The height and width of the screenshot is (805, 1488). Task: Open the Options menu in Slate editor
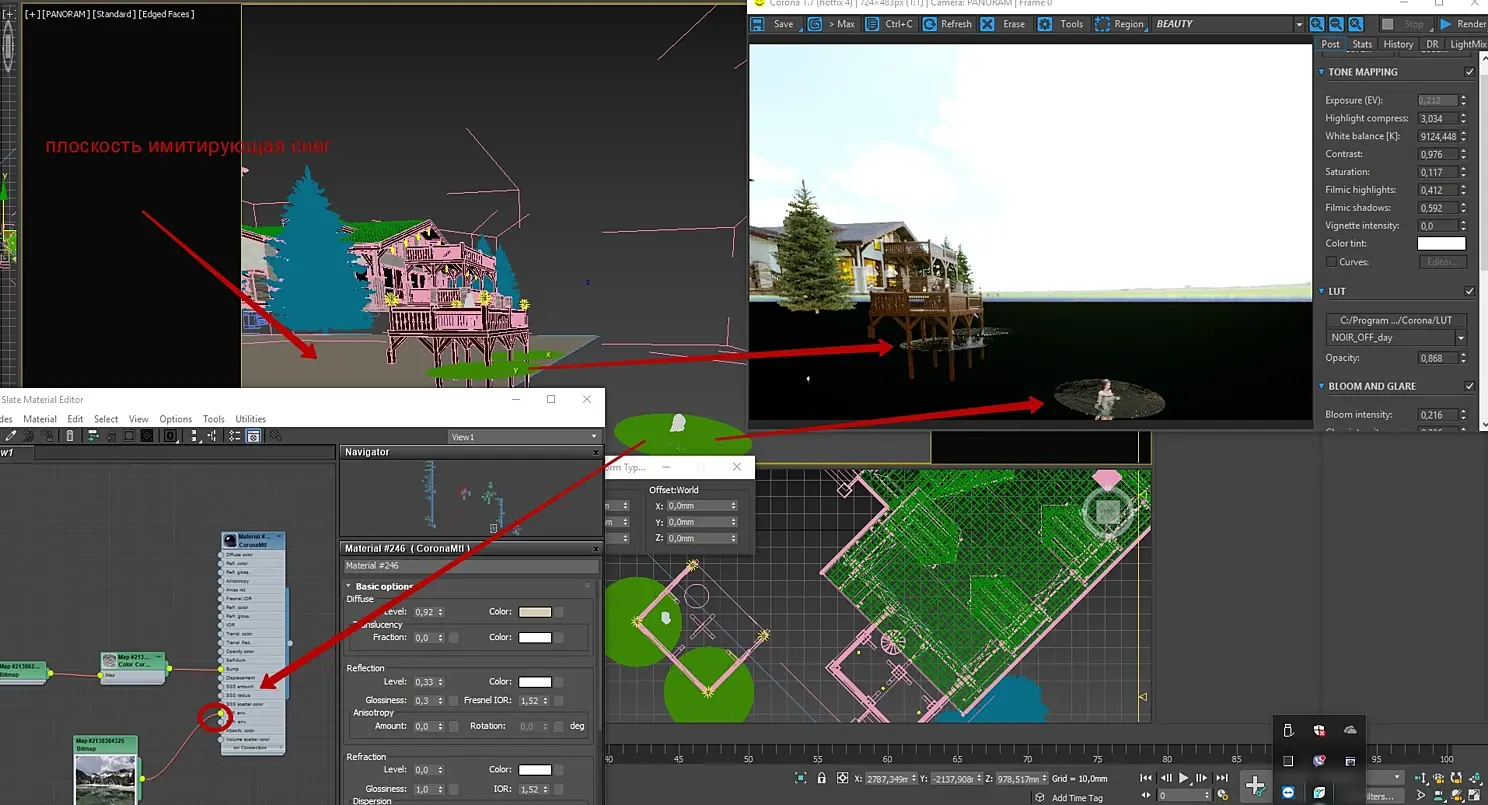coord(176,419)
